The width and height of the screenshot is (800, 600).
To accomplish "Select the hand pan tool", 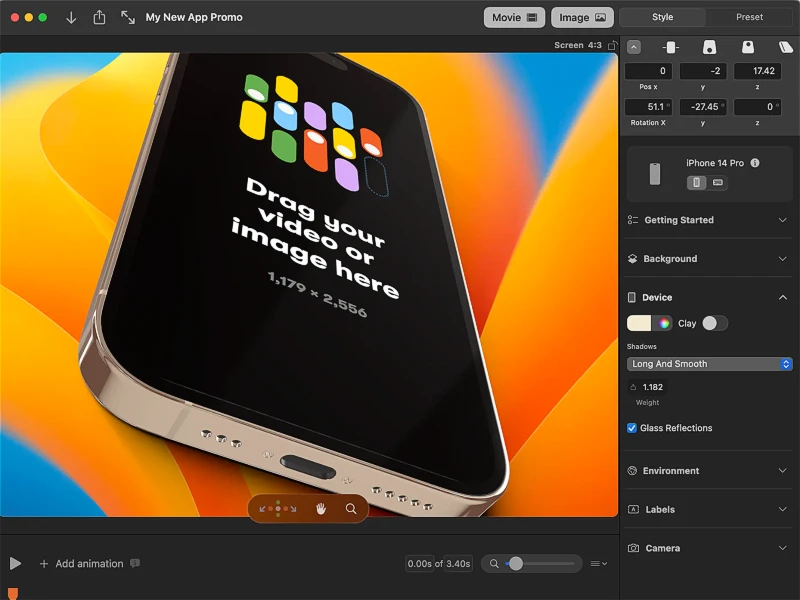I will pos(321,509).
